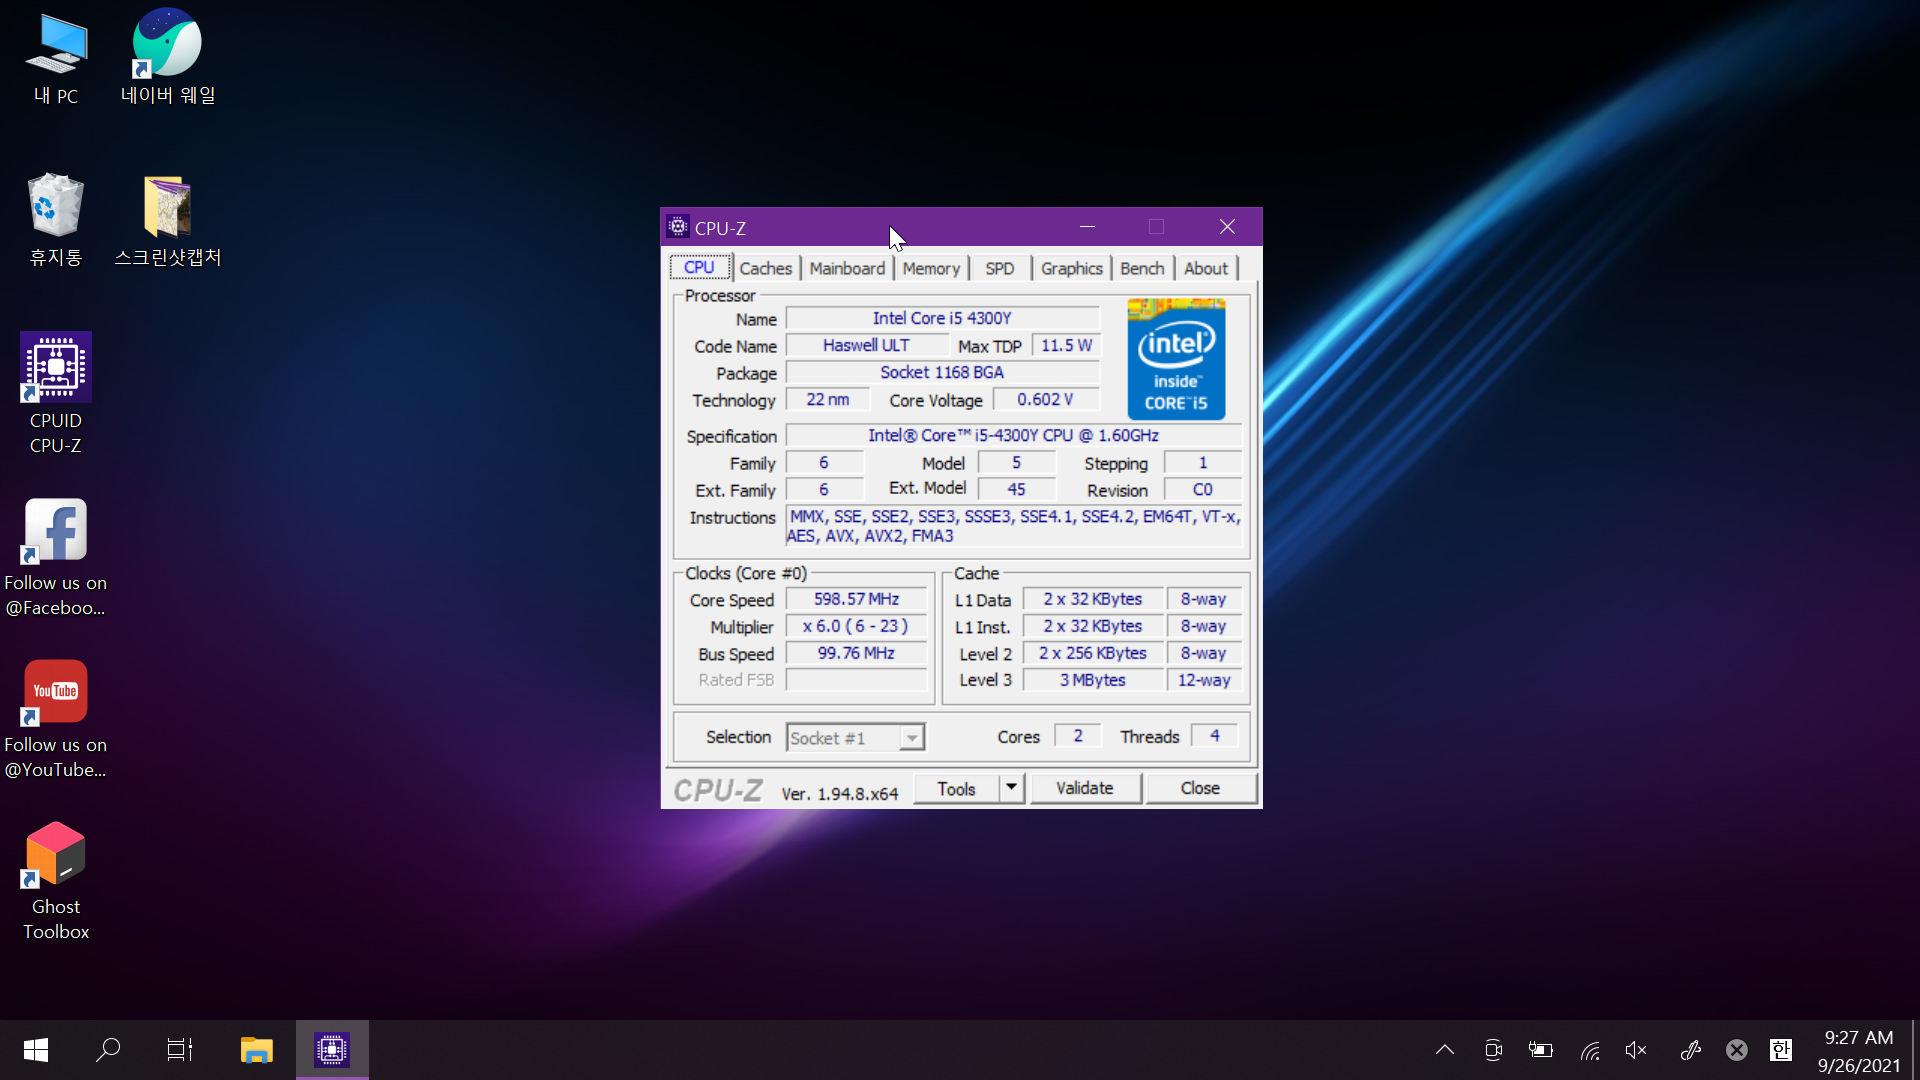Select the Ghost Toolbox desktop shortcut
The height and width of the screenshot is (1080, 1920).
56,881
